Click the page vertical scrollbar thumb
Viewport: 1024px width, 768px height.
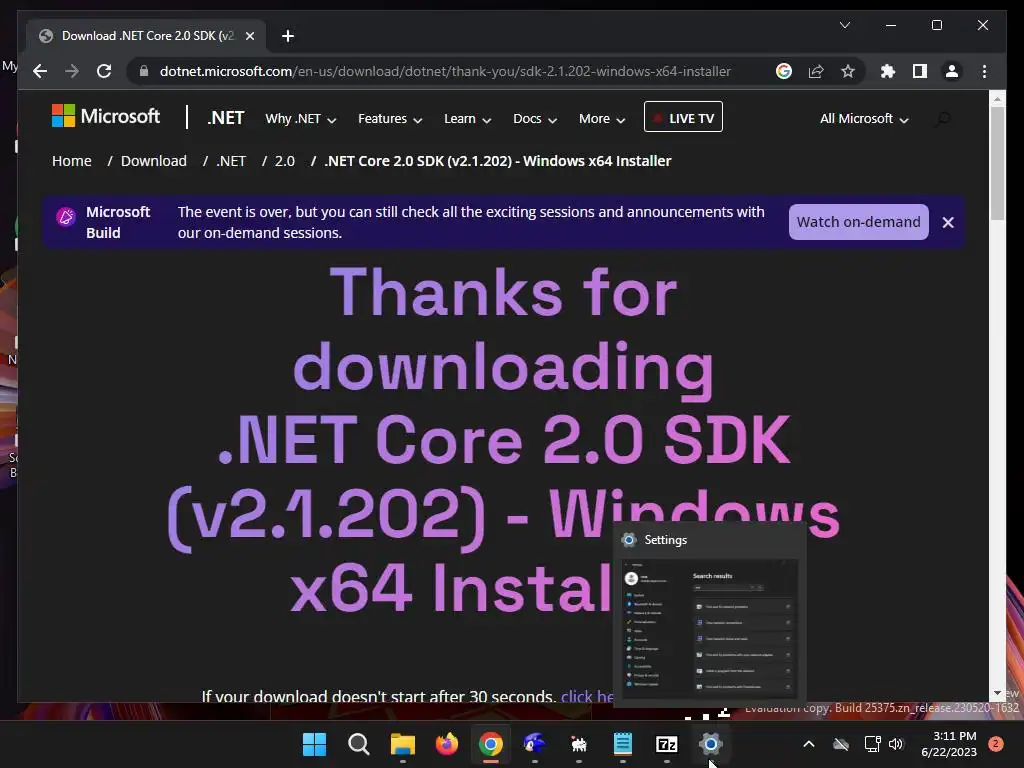click(997, 163)
